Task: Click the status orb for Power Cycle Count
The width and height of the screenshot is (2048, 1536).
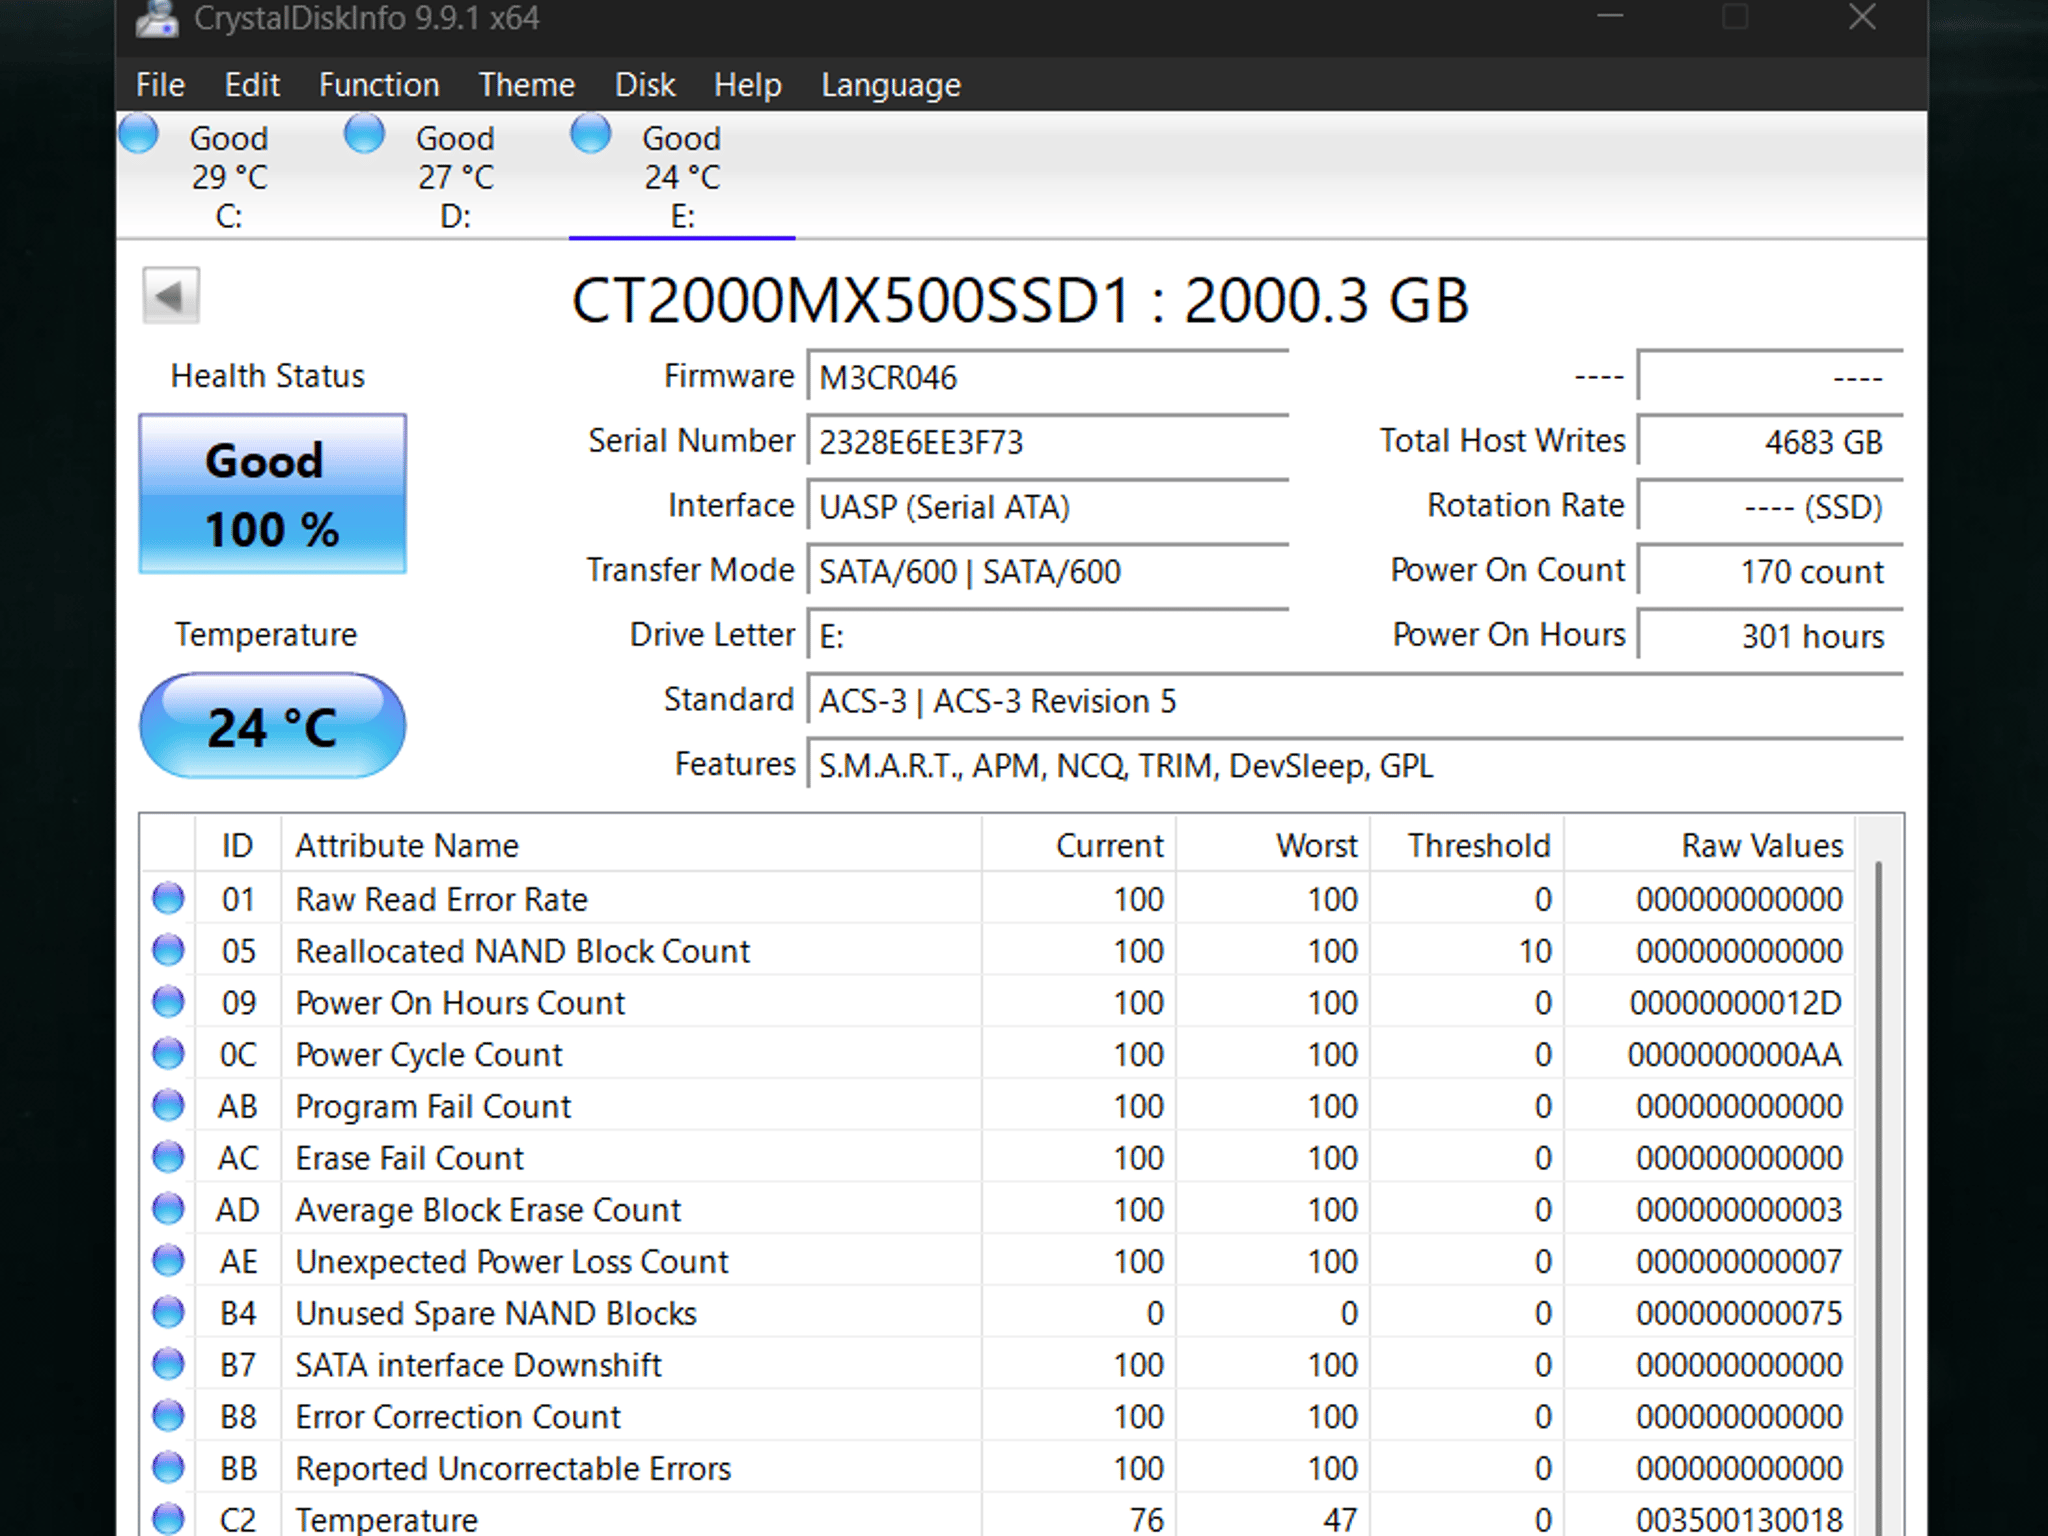Action: (168, 1053)
